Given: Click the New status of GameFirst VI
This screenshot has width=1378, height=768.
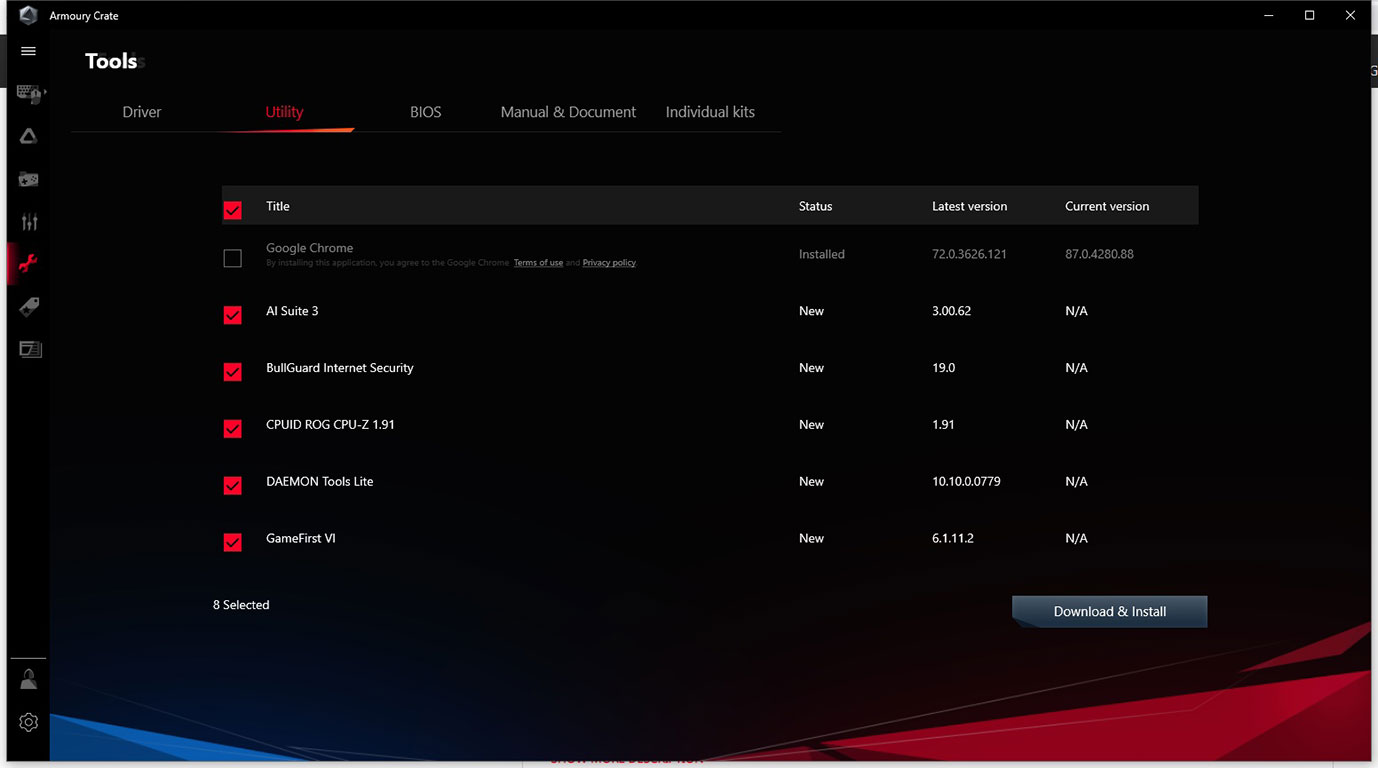Looking at the screenshot, I should pyautogui.click(x=811, y=539).
